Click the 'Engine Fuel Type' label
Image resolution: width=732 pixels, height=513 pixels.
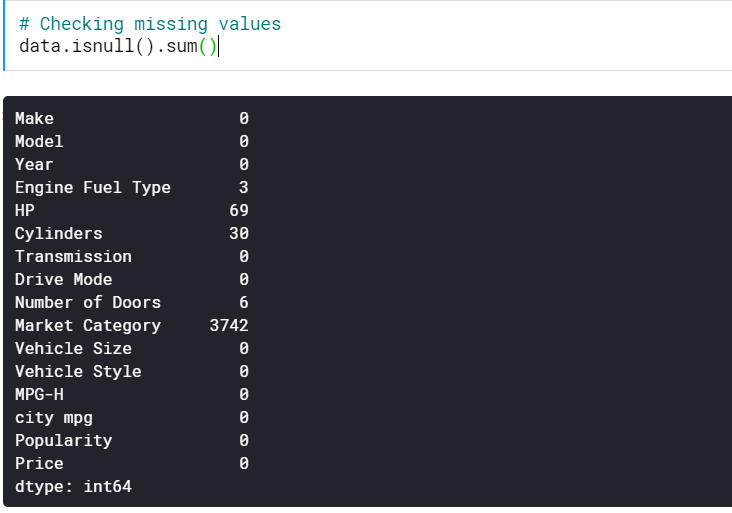(x=92, y=187)
